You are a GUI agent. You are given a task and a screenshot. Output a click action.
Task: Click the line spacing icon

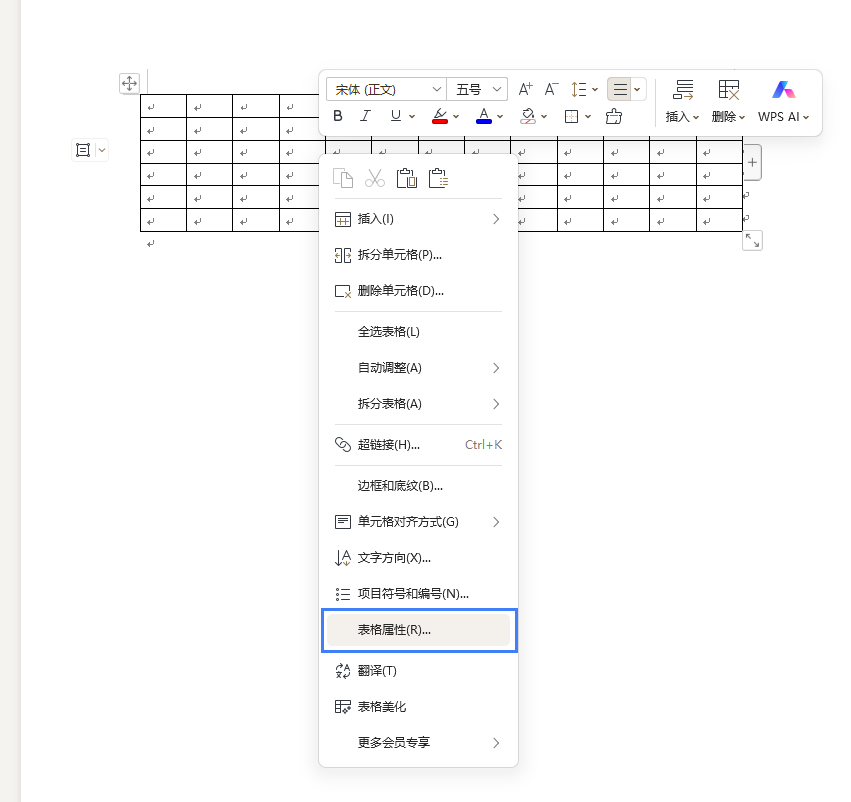[579, 89]
